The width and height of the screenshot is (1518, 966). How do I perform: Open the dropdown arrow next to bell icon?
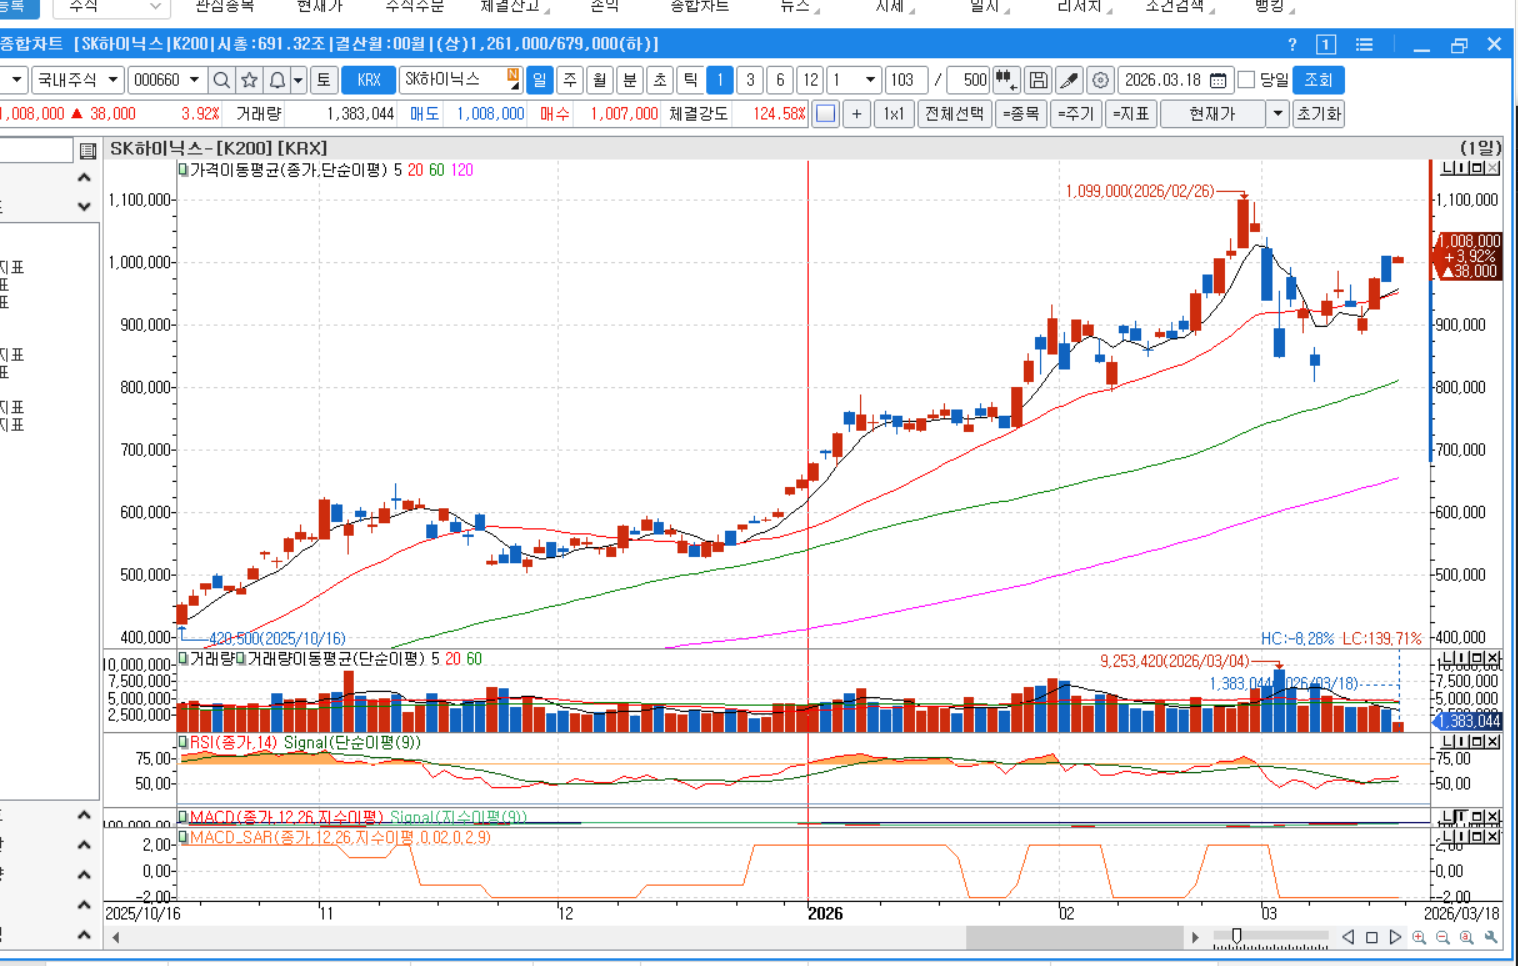[x=298, y=80]
